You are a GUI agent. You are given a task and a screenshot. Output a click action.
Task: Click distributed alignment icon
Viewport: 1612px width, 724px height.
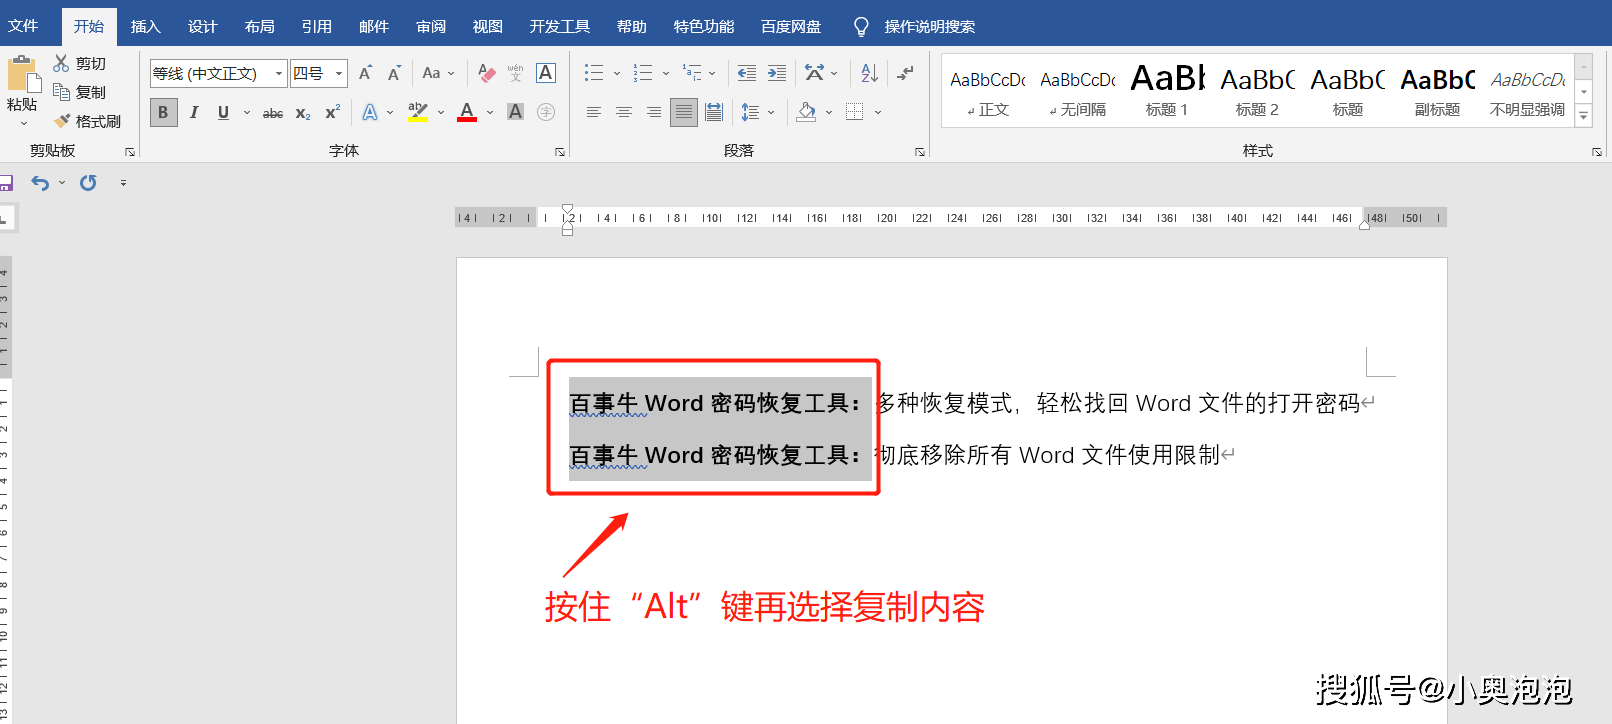[714, 112]
